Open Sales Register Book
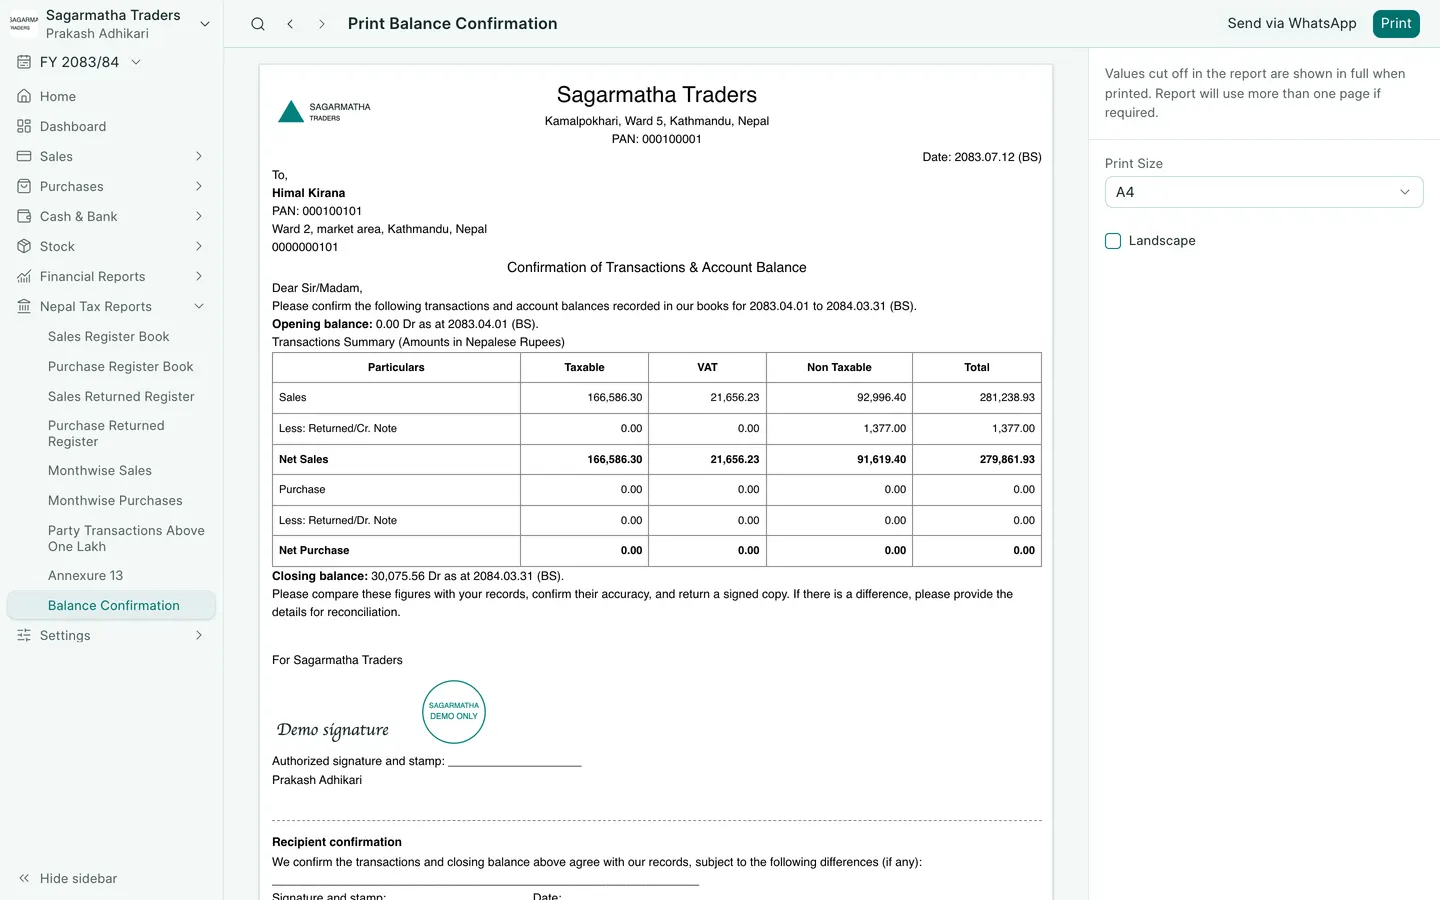The height and width of the screenshot is (900, 1440). click(108, 337)
